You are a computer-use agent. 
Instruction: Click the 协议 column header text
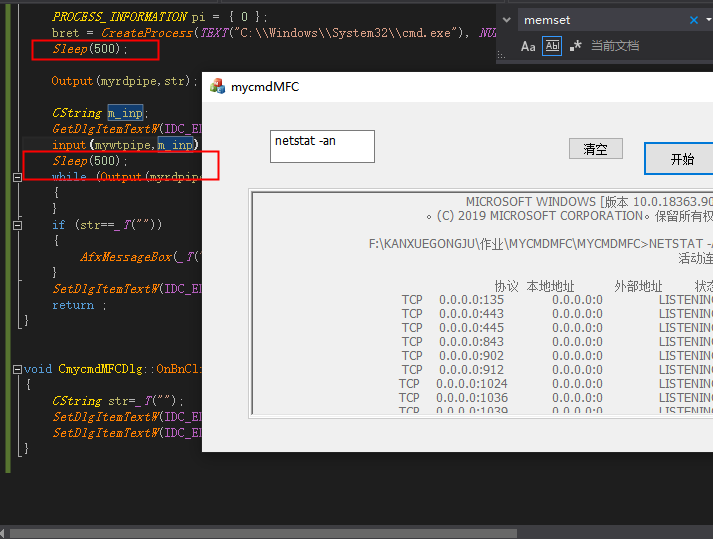(x=506, y=286)
